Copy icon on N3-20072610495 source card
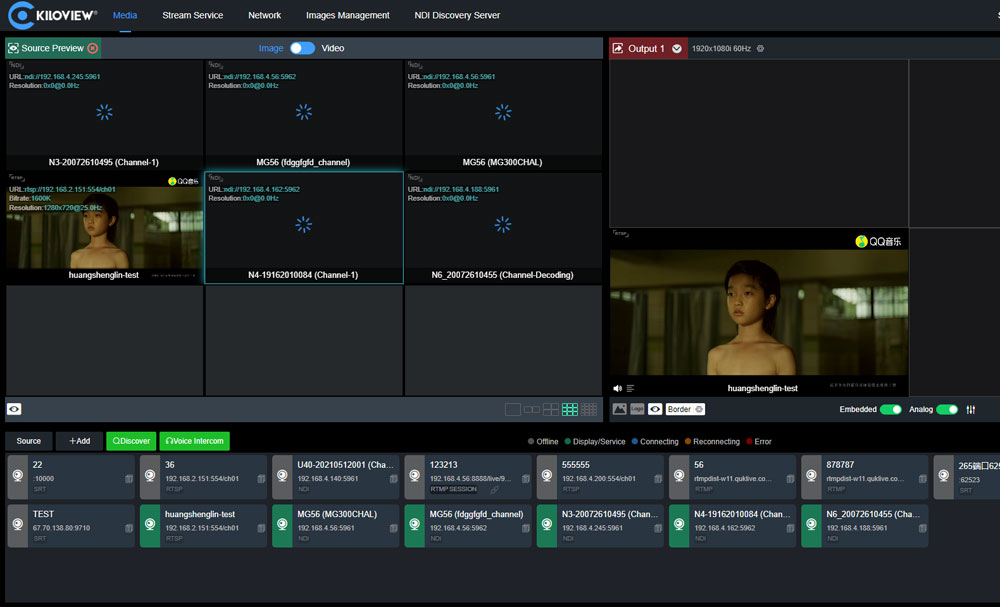 coord(658,528)
